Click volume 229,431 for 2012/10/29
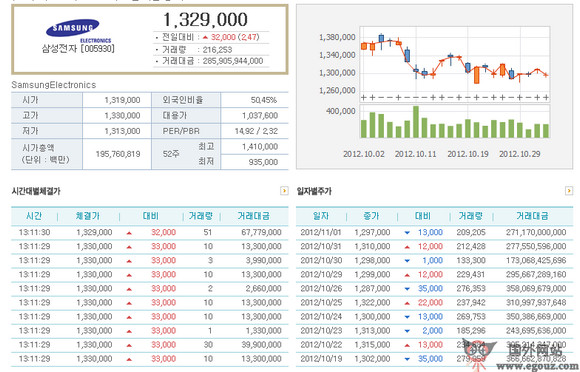Screen dimensions: 580x372 tap(471, 274)
